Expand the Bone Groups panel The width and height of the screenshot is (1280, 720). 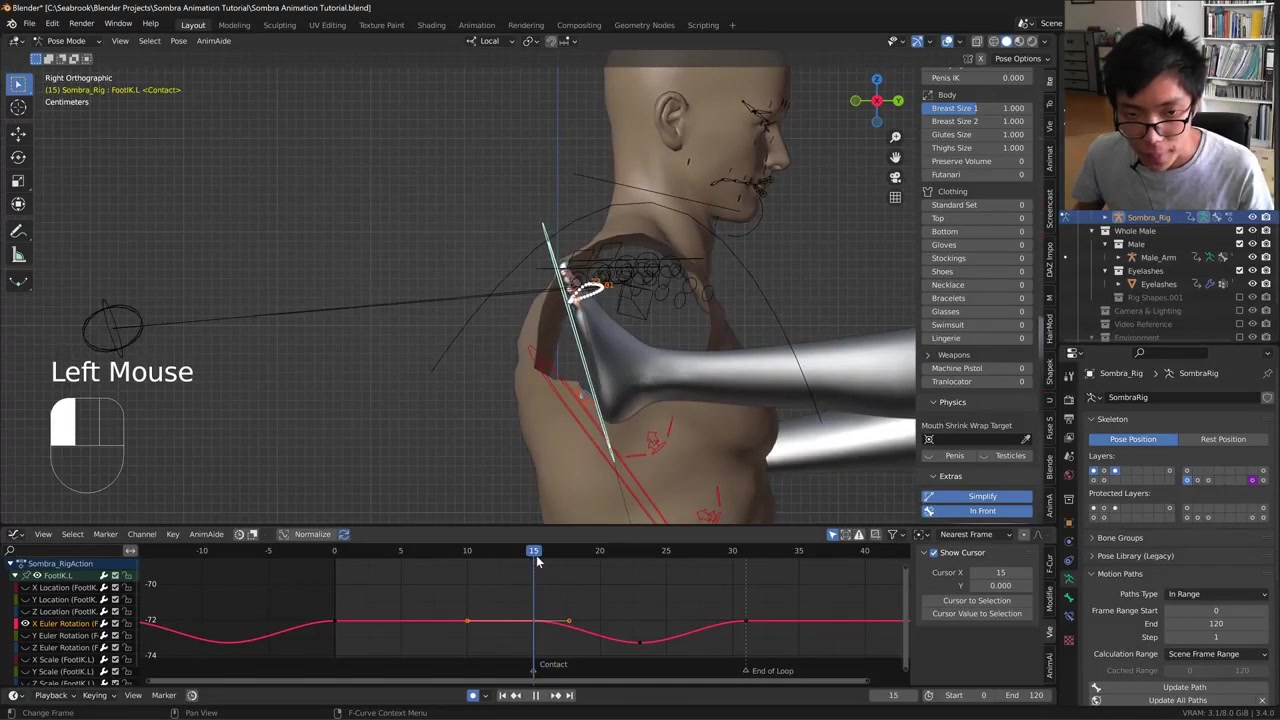[x=1119, y=538]
